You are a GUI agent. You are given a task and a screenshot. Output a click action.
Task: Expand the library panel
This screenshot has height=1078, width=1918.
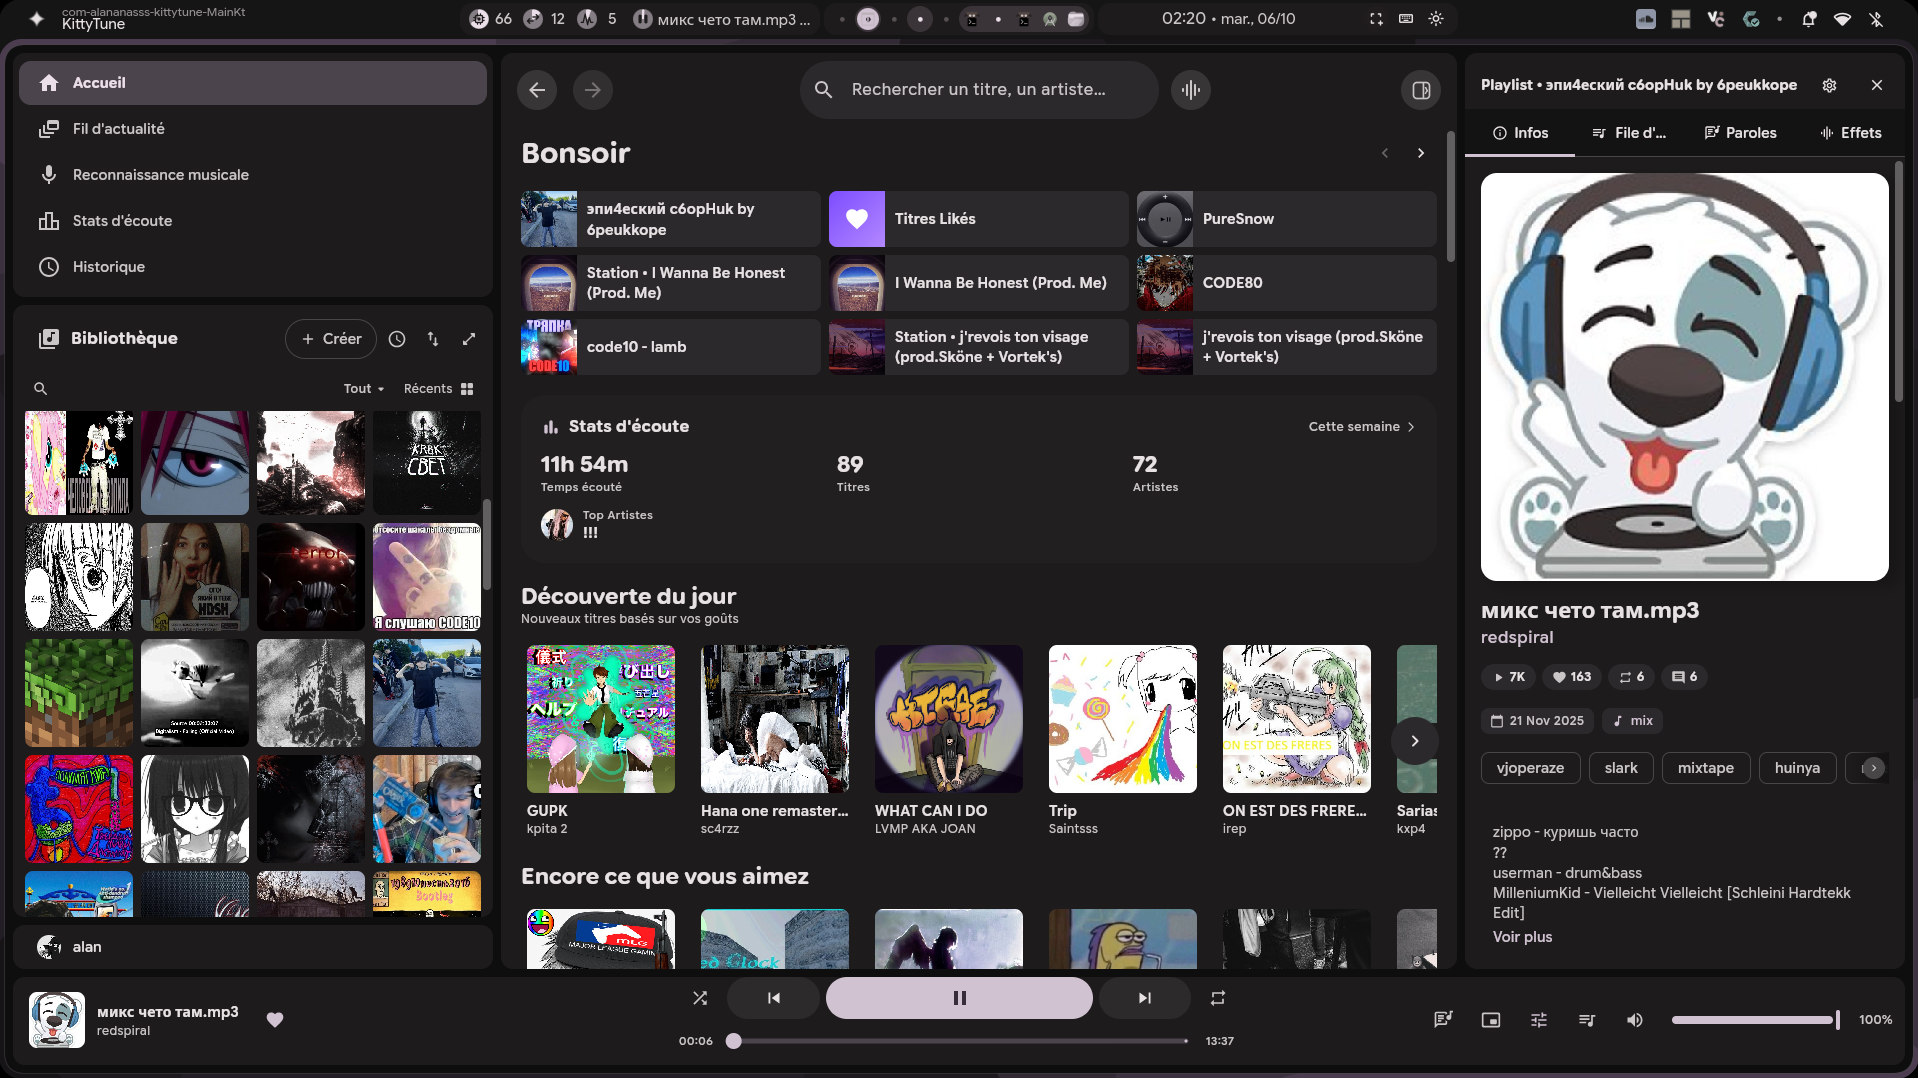click(469, 339)
